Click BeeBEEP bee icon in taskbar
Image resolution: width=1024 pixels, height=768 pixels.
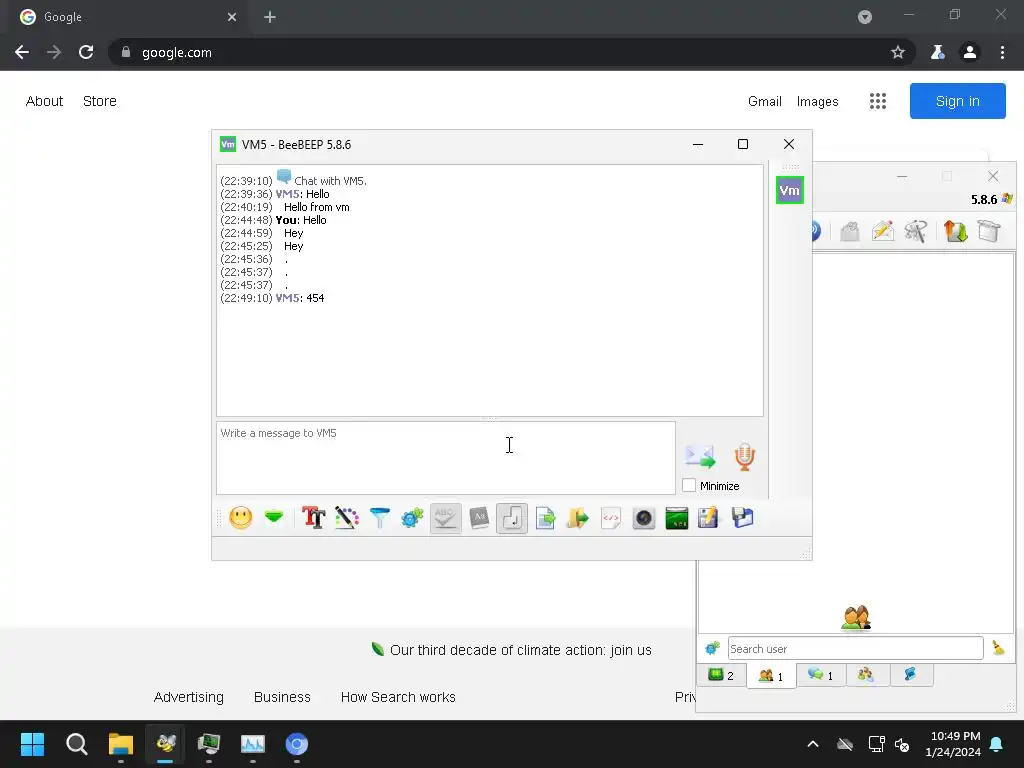click(x=165, y=744)
